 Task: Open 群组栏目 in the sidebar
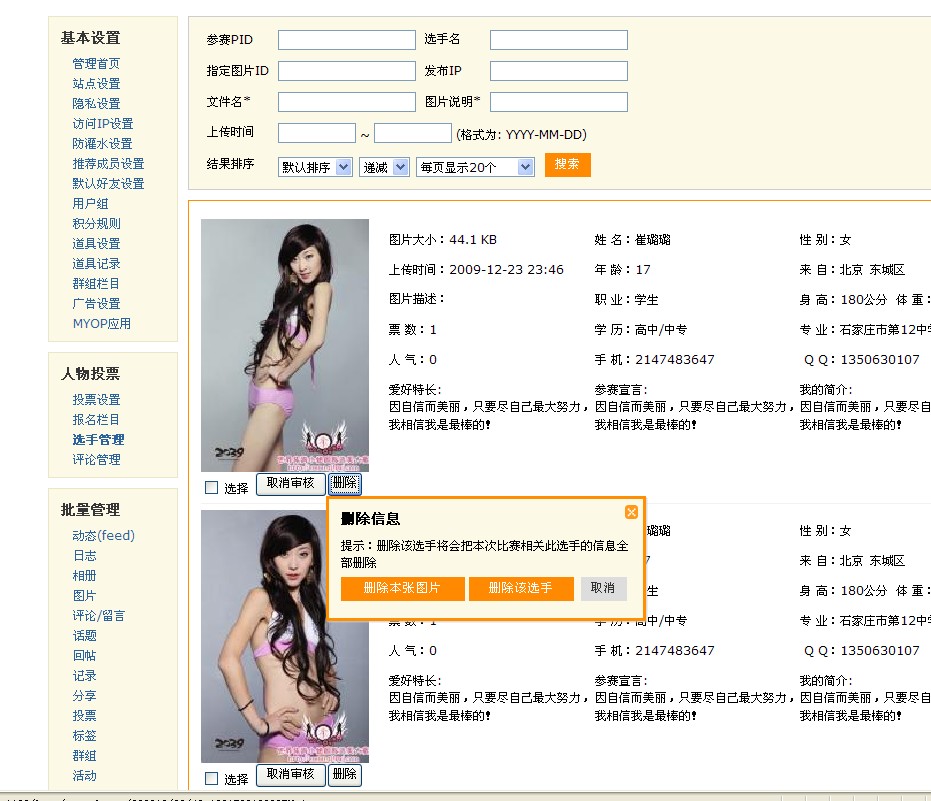coord(96,284)
